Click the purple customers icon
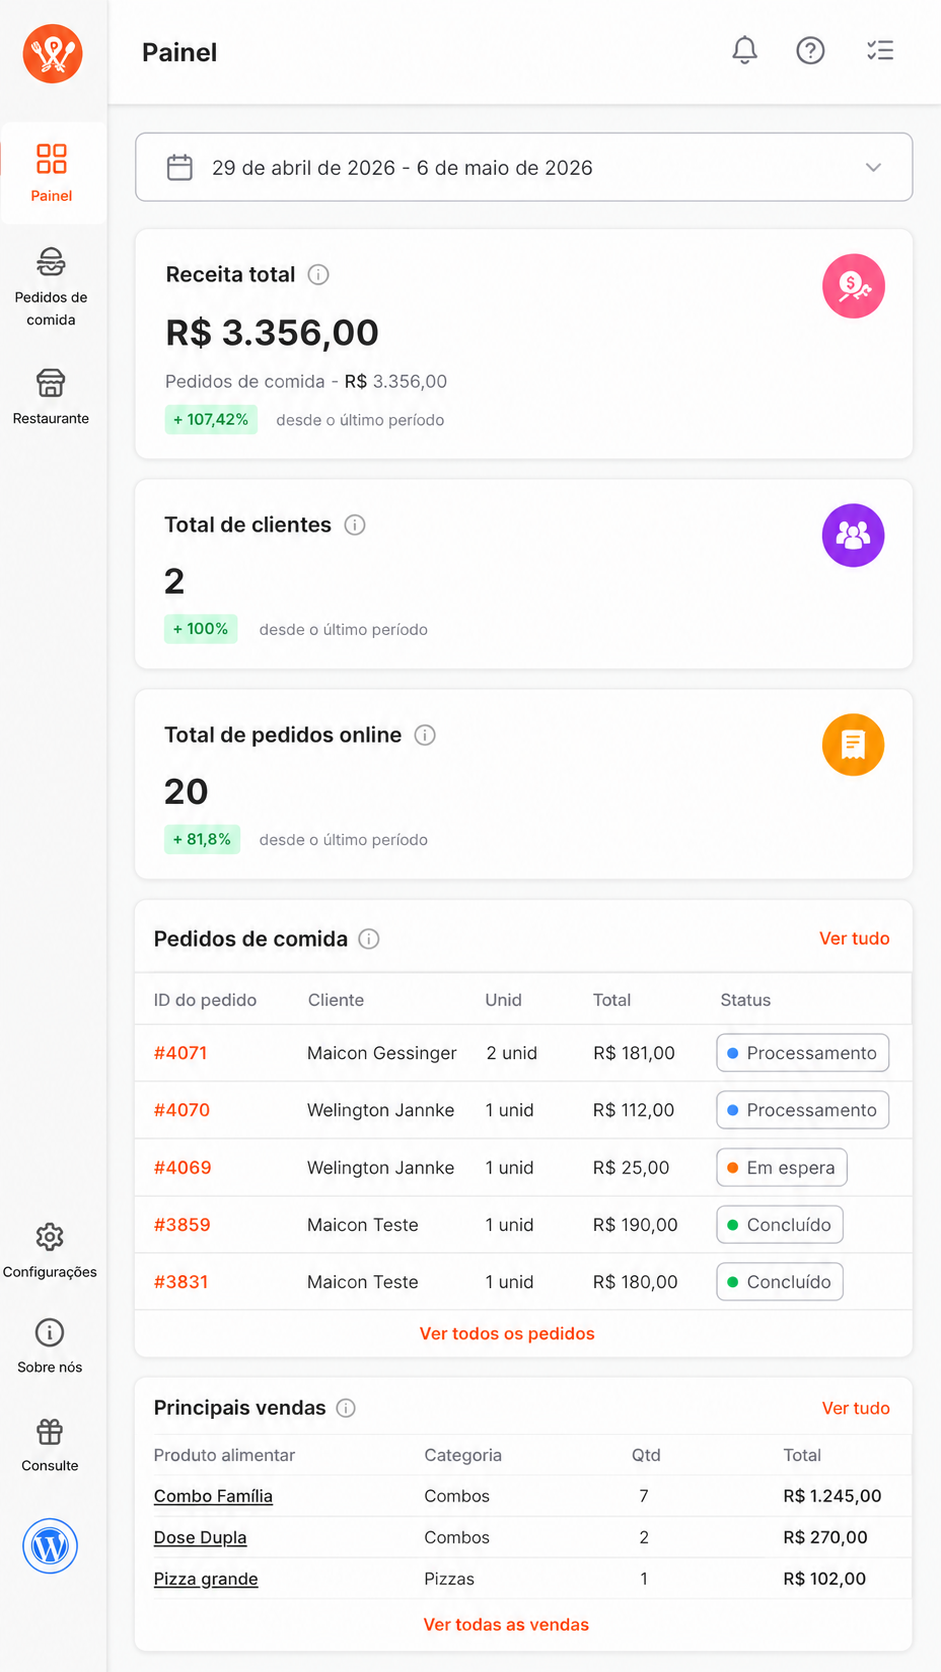This screenshot has height=1672, width=941. coord(853,535)
